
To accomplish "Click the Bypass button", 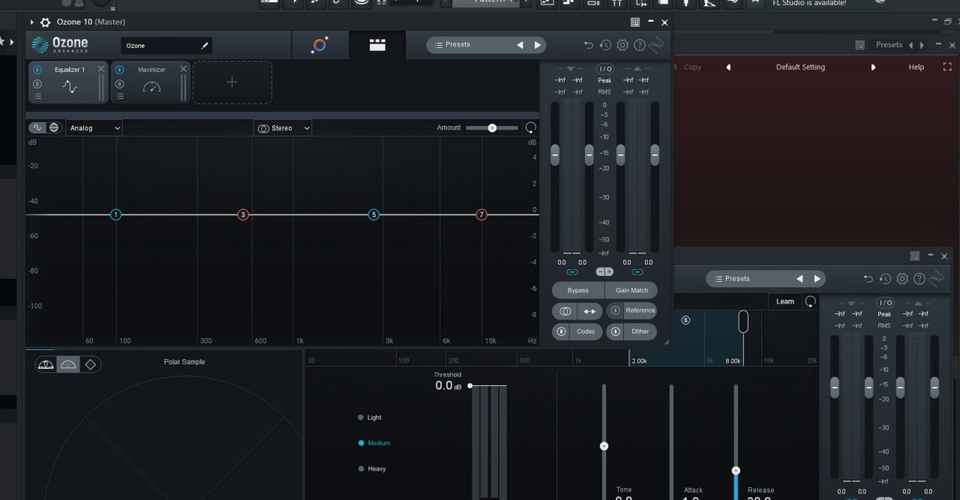I will pyautogui.click(x=578, y=290).
